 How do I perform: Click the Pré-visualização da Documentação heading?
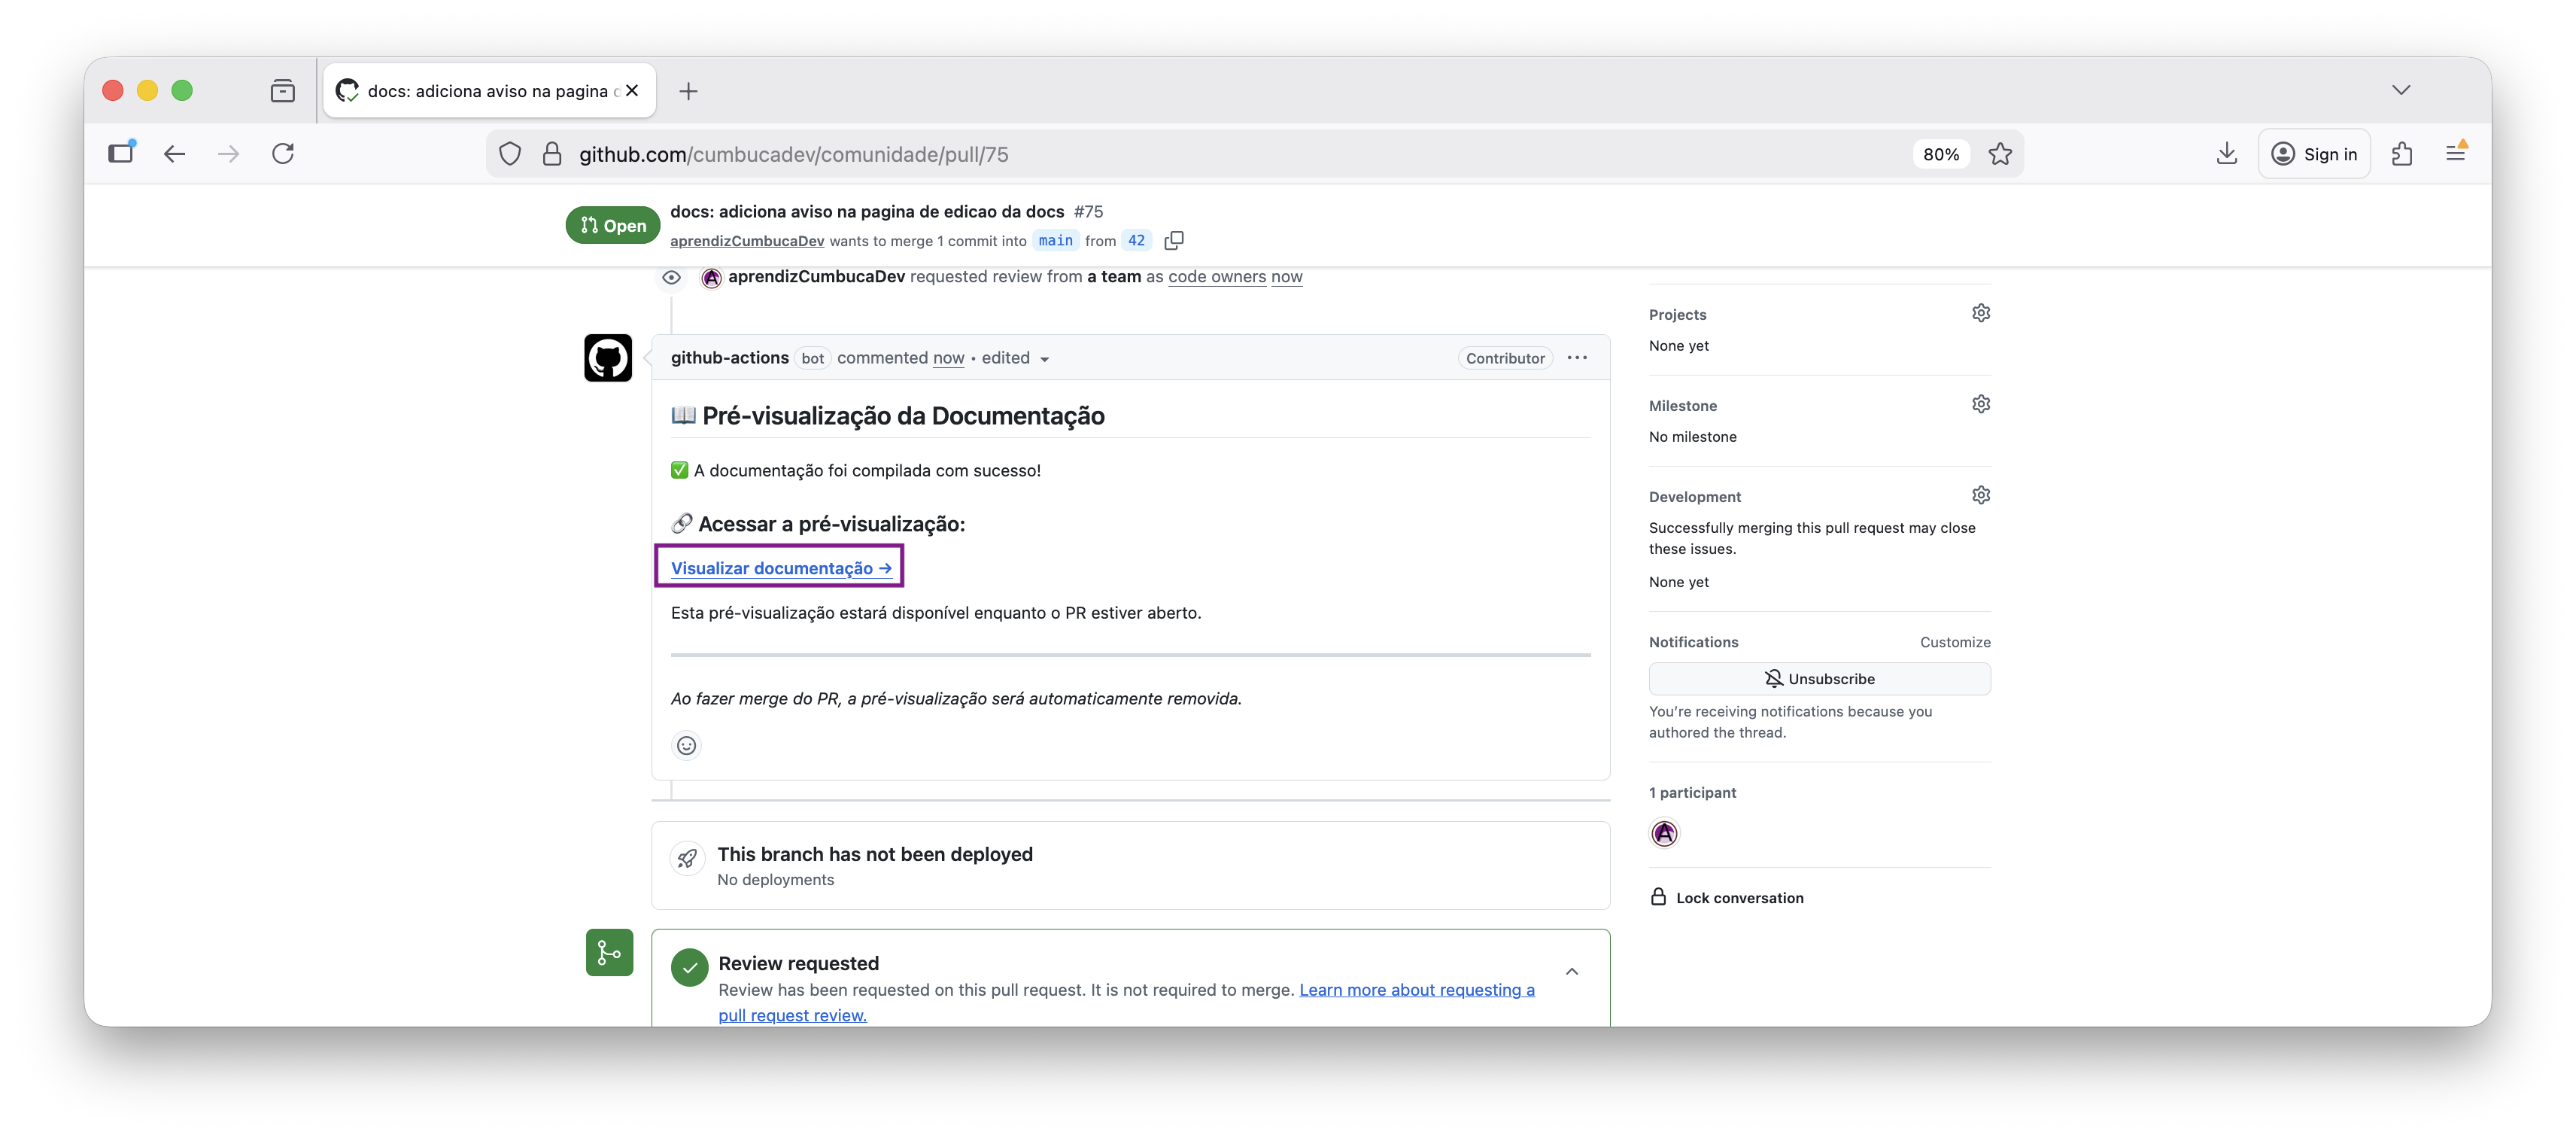coord(887,416)
